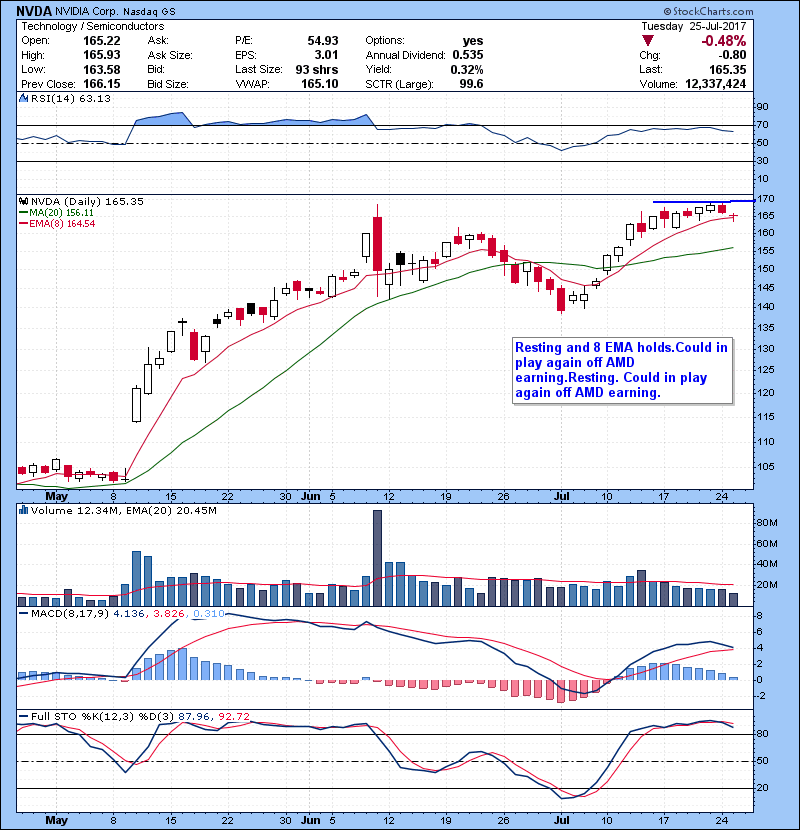Click the green MA(20) legend line
The image size is (800, 830).
coord(22,213)
